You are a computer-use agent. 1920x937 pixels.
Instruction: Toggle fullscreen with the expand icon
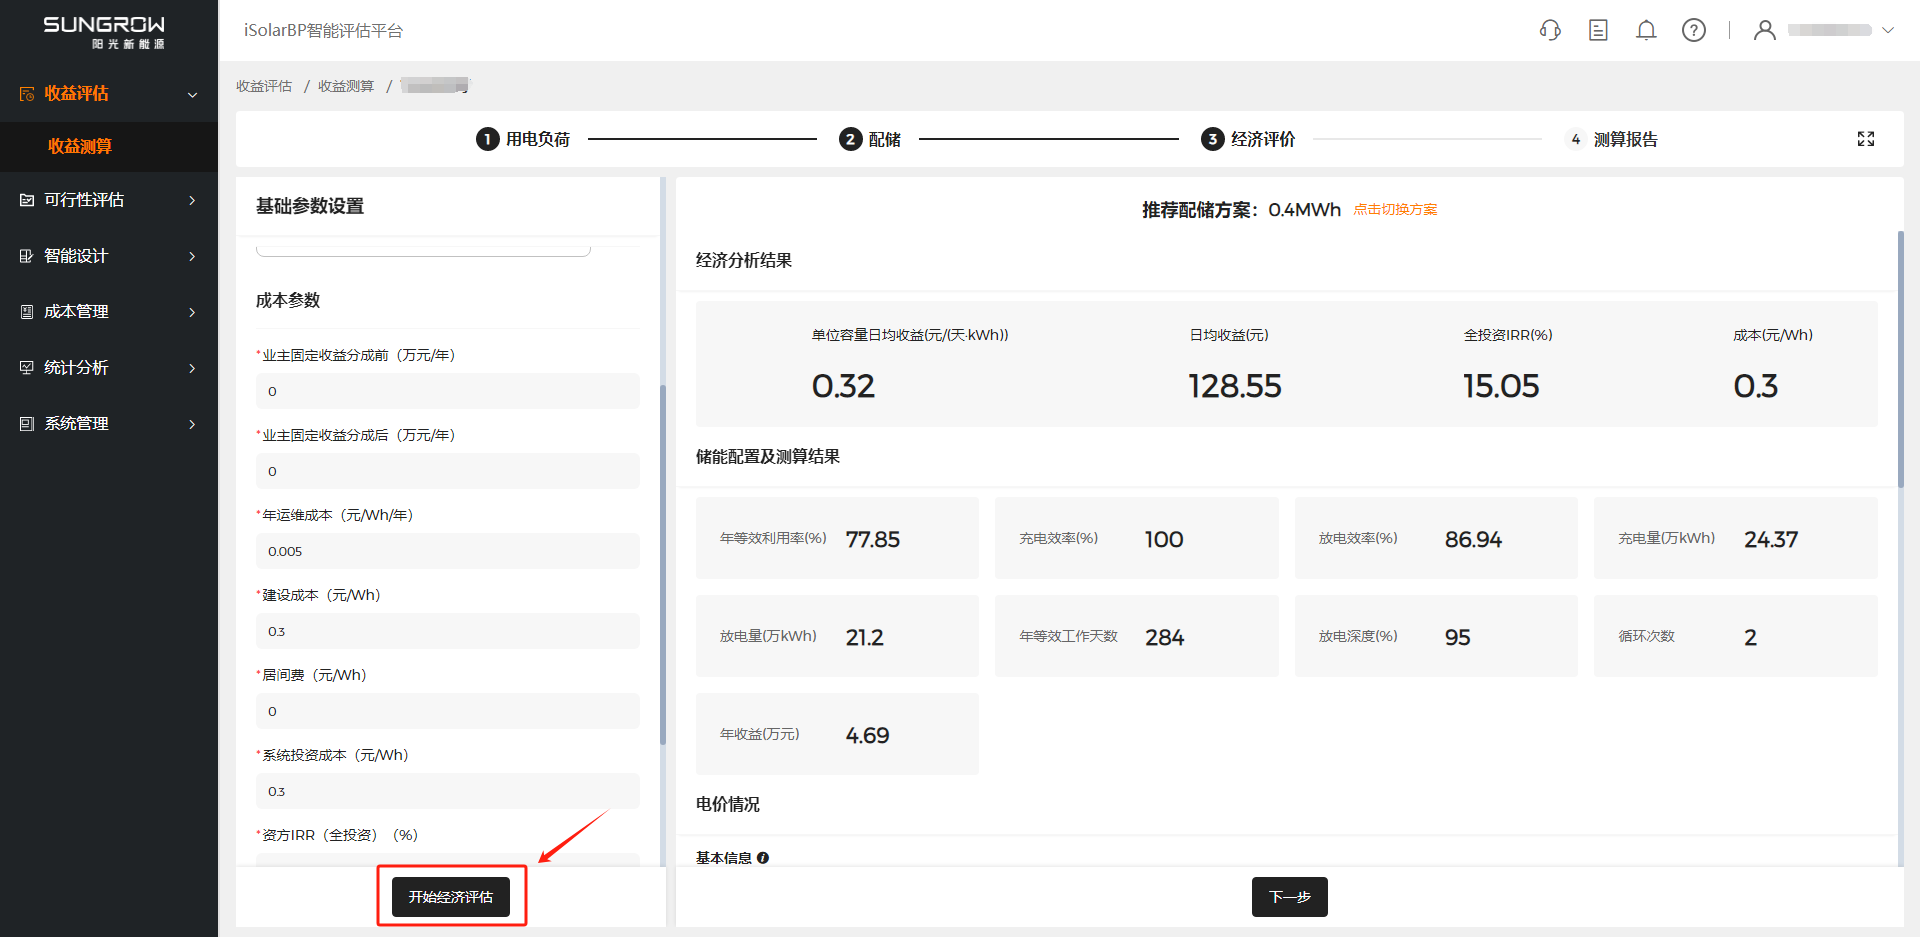(1866, 139)
